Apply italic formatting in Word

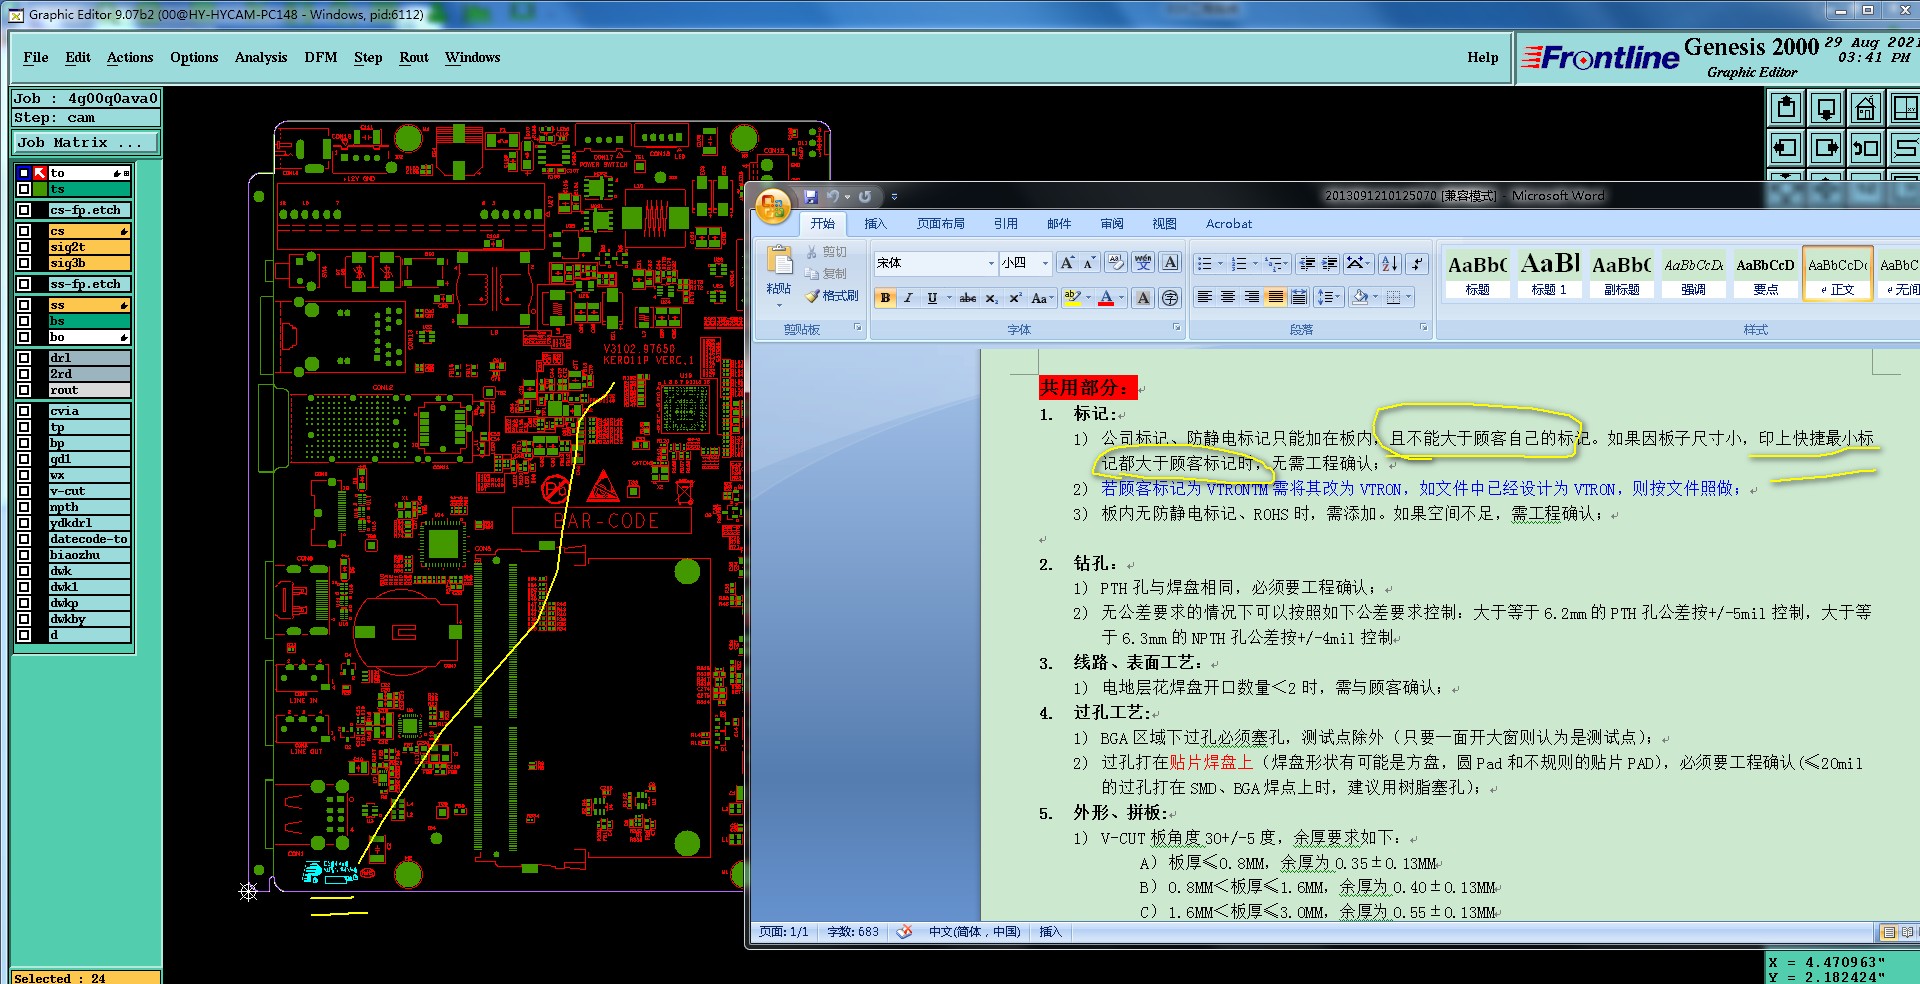(908, 298)
